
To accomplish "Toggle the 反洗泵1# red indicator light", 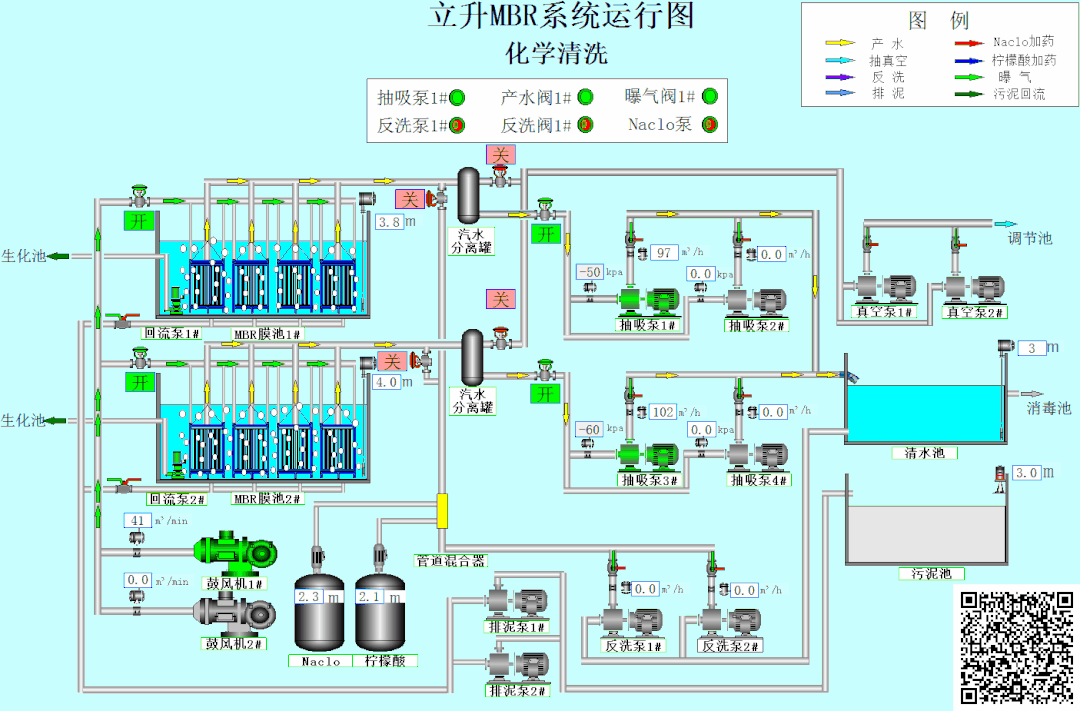I will 457,125.
